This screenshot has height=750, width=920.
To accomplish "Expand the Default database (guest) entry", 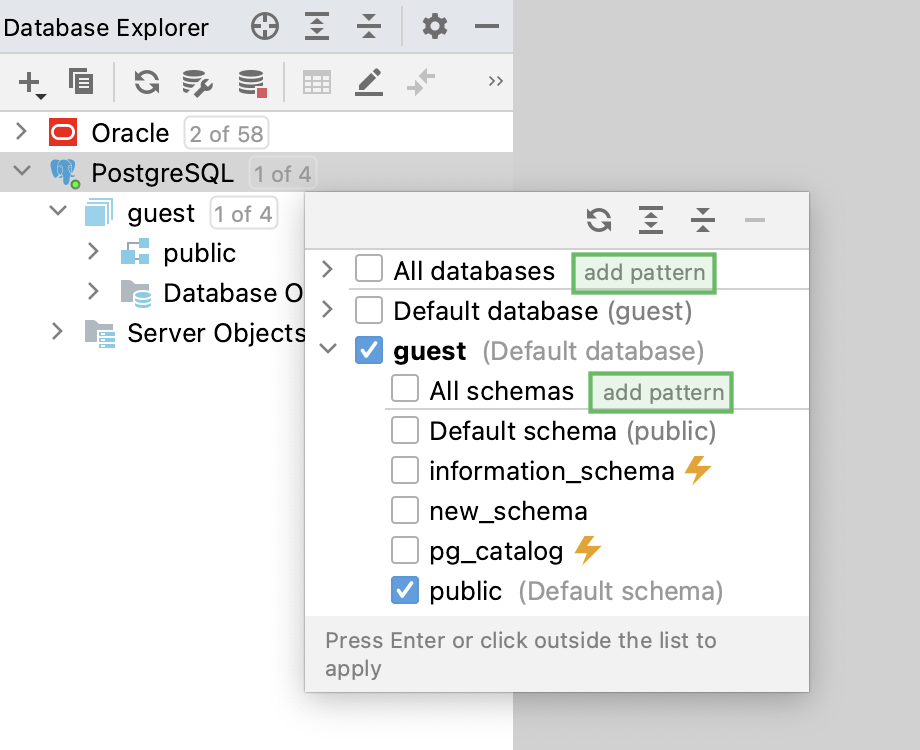I will point(325,310).
